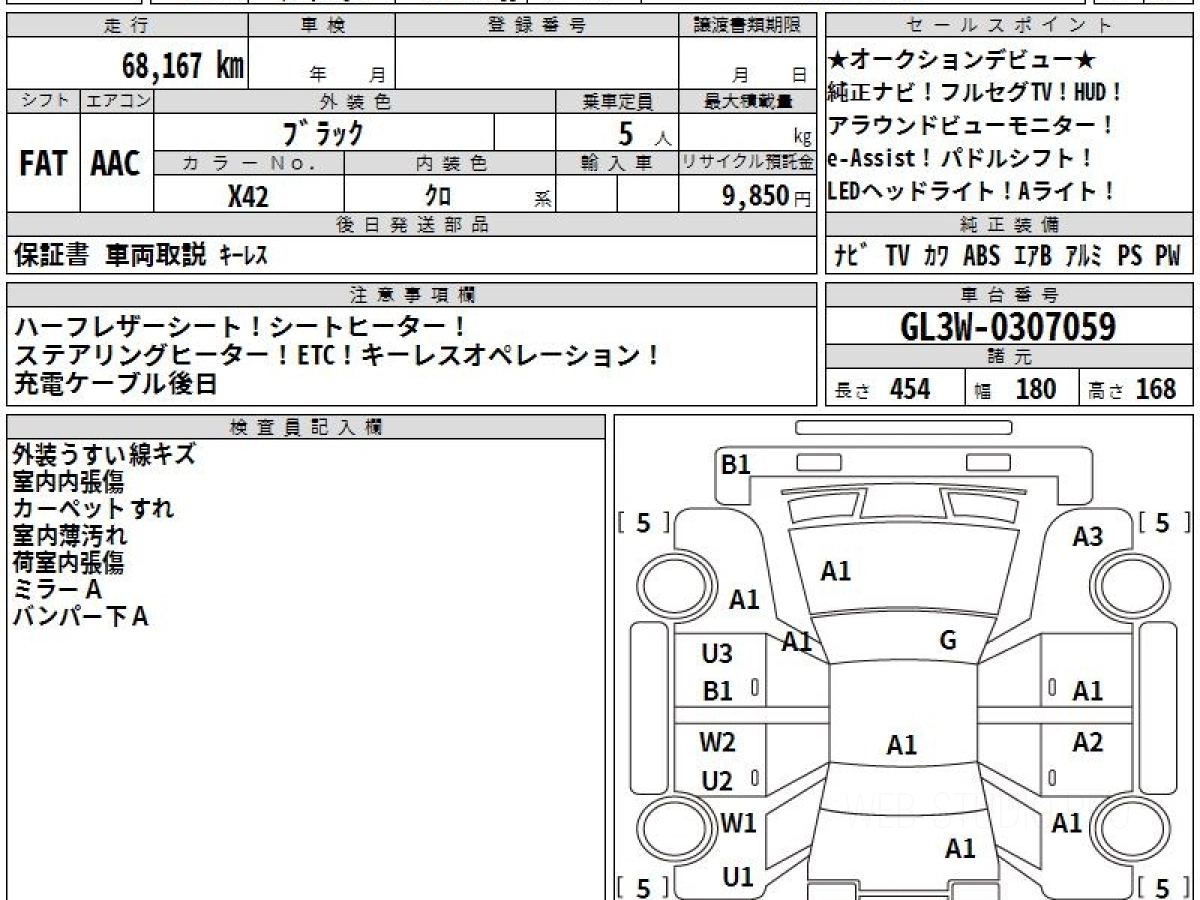Click the 保証書 item

coord(52,256)
